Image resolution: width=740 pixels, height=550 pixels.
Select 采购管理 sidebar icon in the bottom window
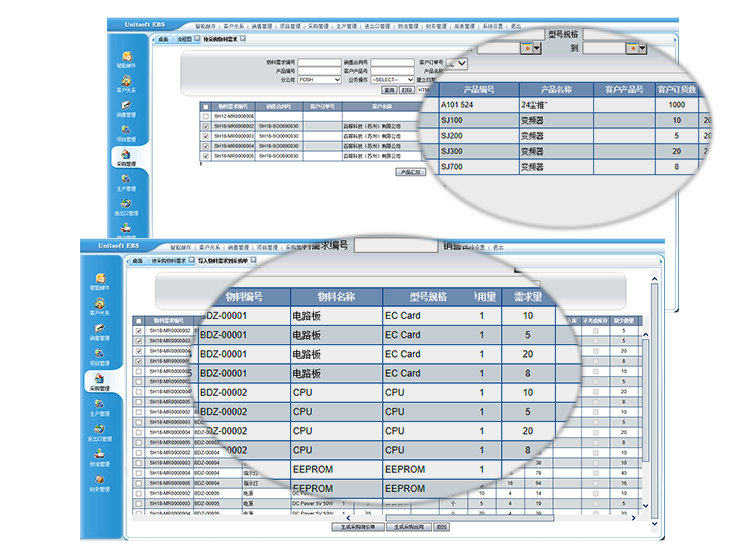tap(99, 380)
